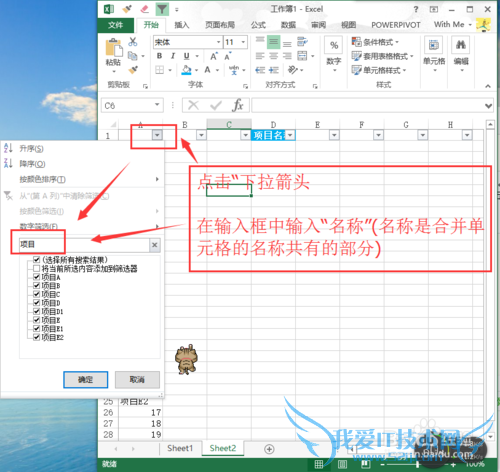Click the Number format percent icon

334,45
